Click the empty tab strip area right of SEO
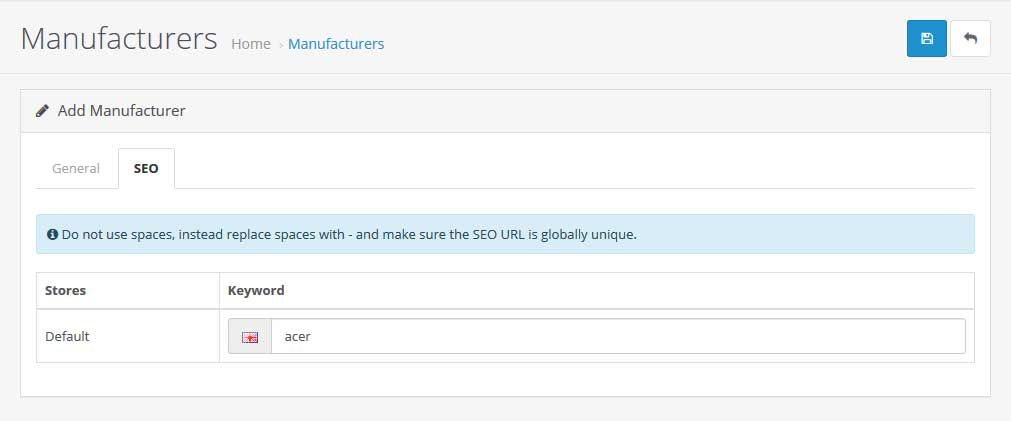 tap(574, 168)
